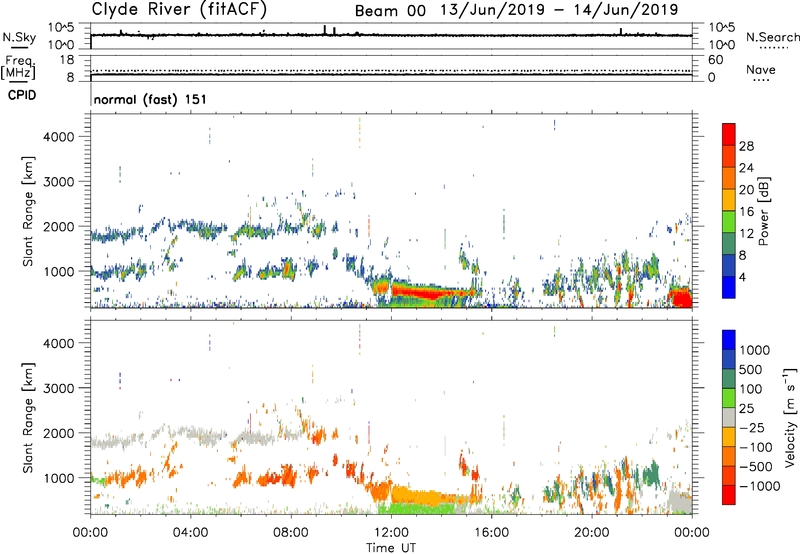Click the '60' Nave tick label

pyautogui.click(x=715, y=60)
